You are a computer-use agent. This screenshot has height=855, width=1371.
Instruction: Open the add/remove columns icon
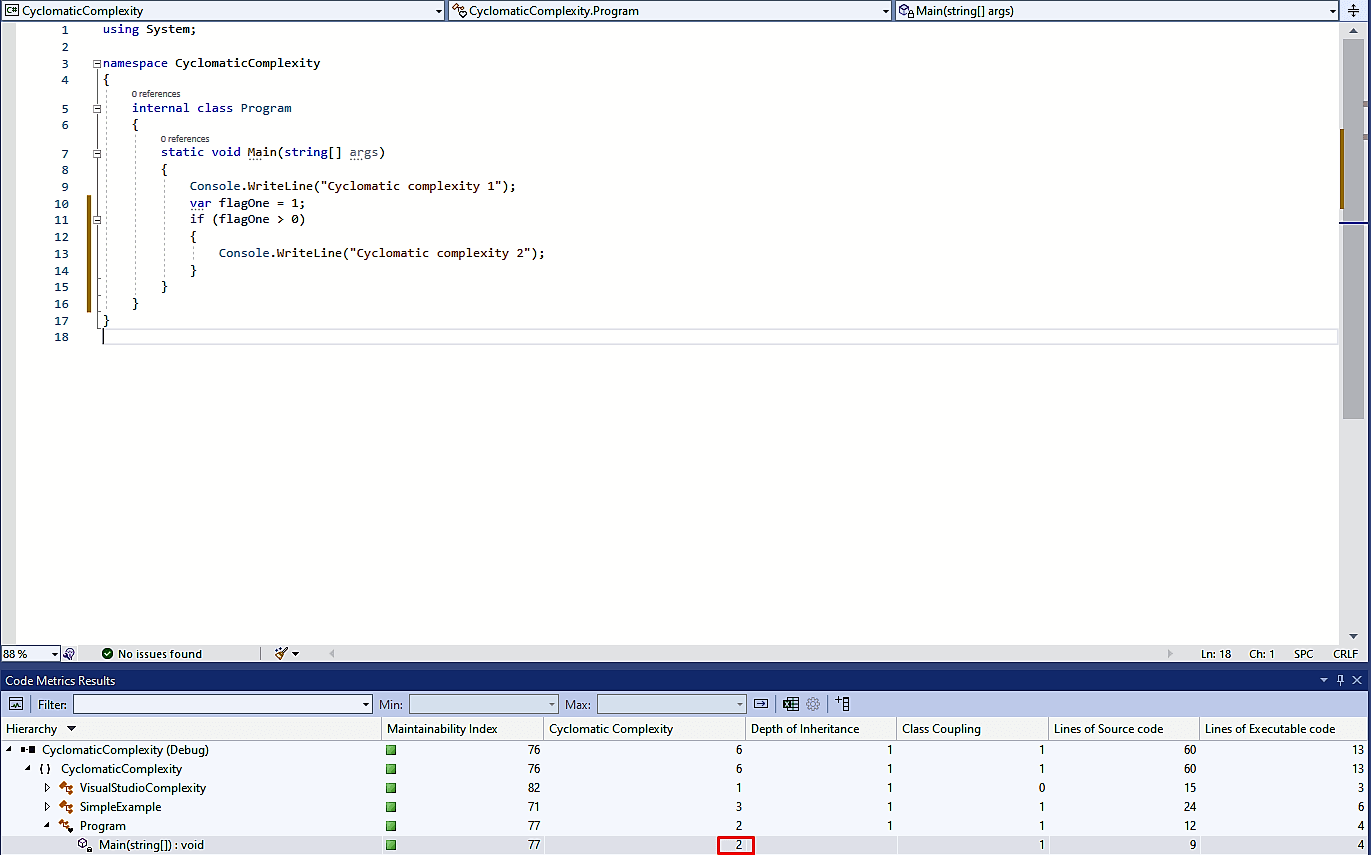(842, 704)
